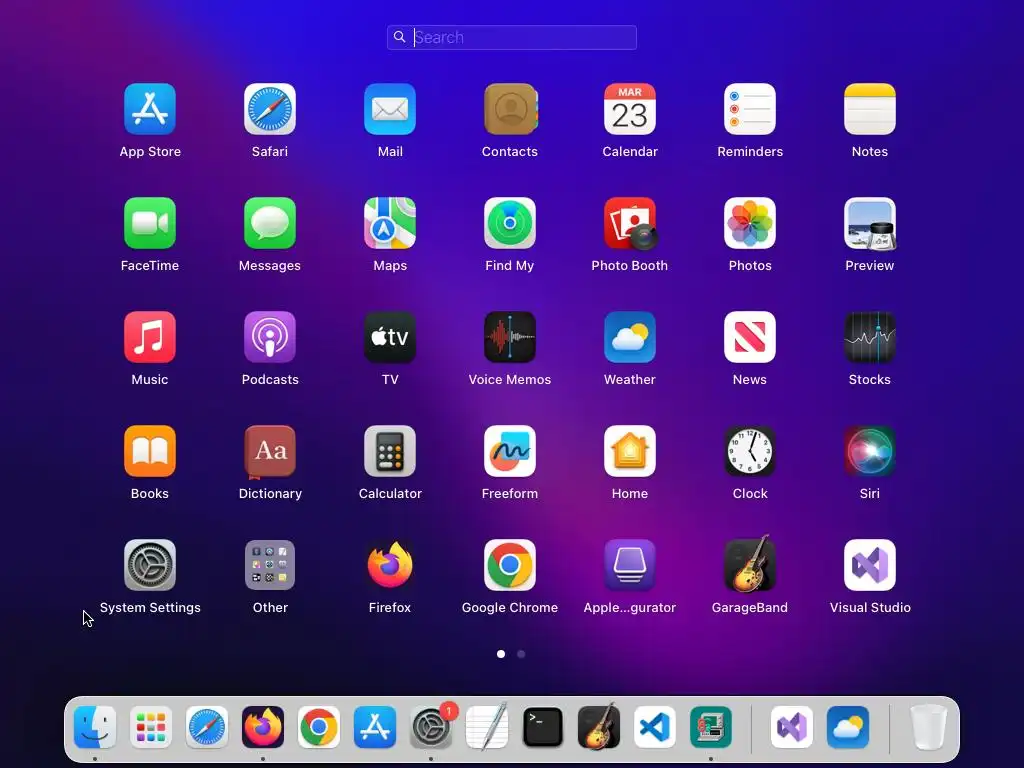Open GarageBand from Launchpad grid

pyautogui.click(x=750, y=564)
